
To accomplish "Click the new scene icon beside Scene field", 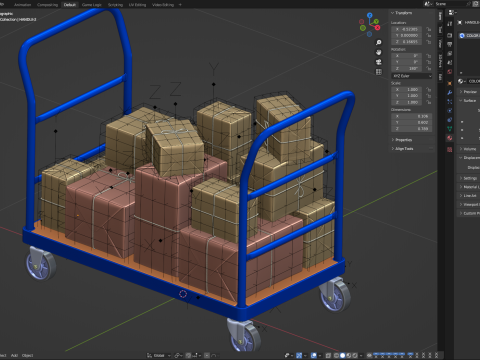I will tap(477, 4).
